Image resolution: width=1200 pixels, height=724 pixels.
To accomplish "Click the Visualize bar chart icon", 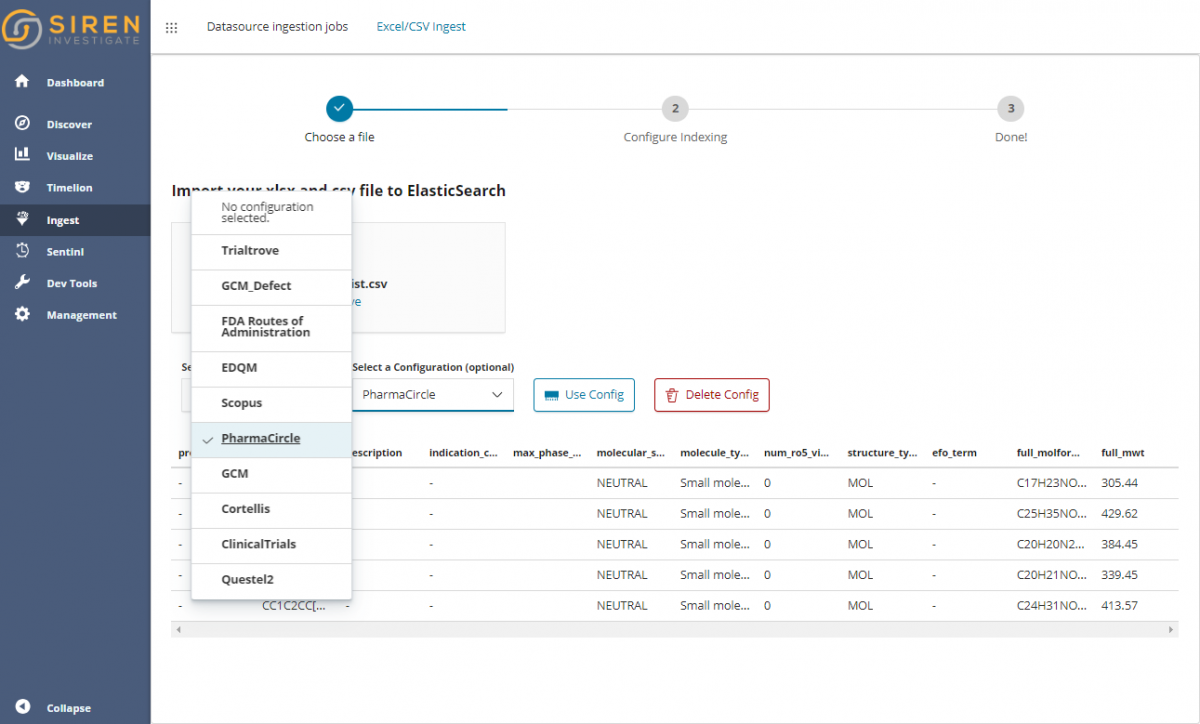I will (x=22, y=155).
